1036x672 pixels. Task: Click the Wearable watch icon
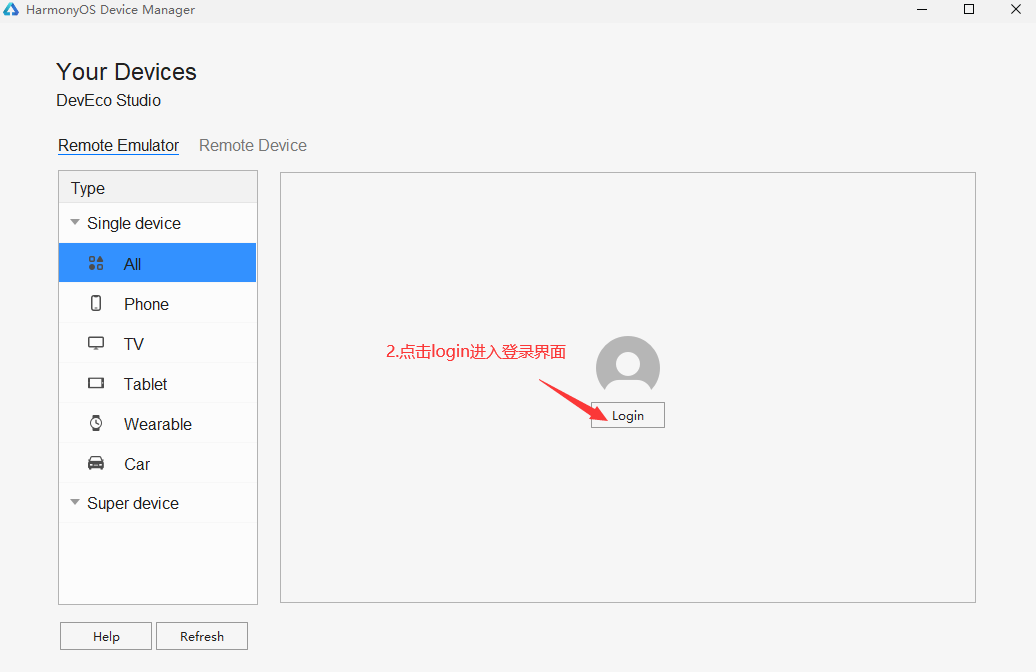96,423
